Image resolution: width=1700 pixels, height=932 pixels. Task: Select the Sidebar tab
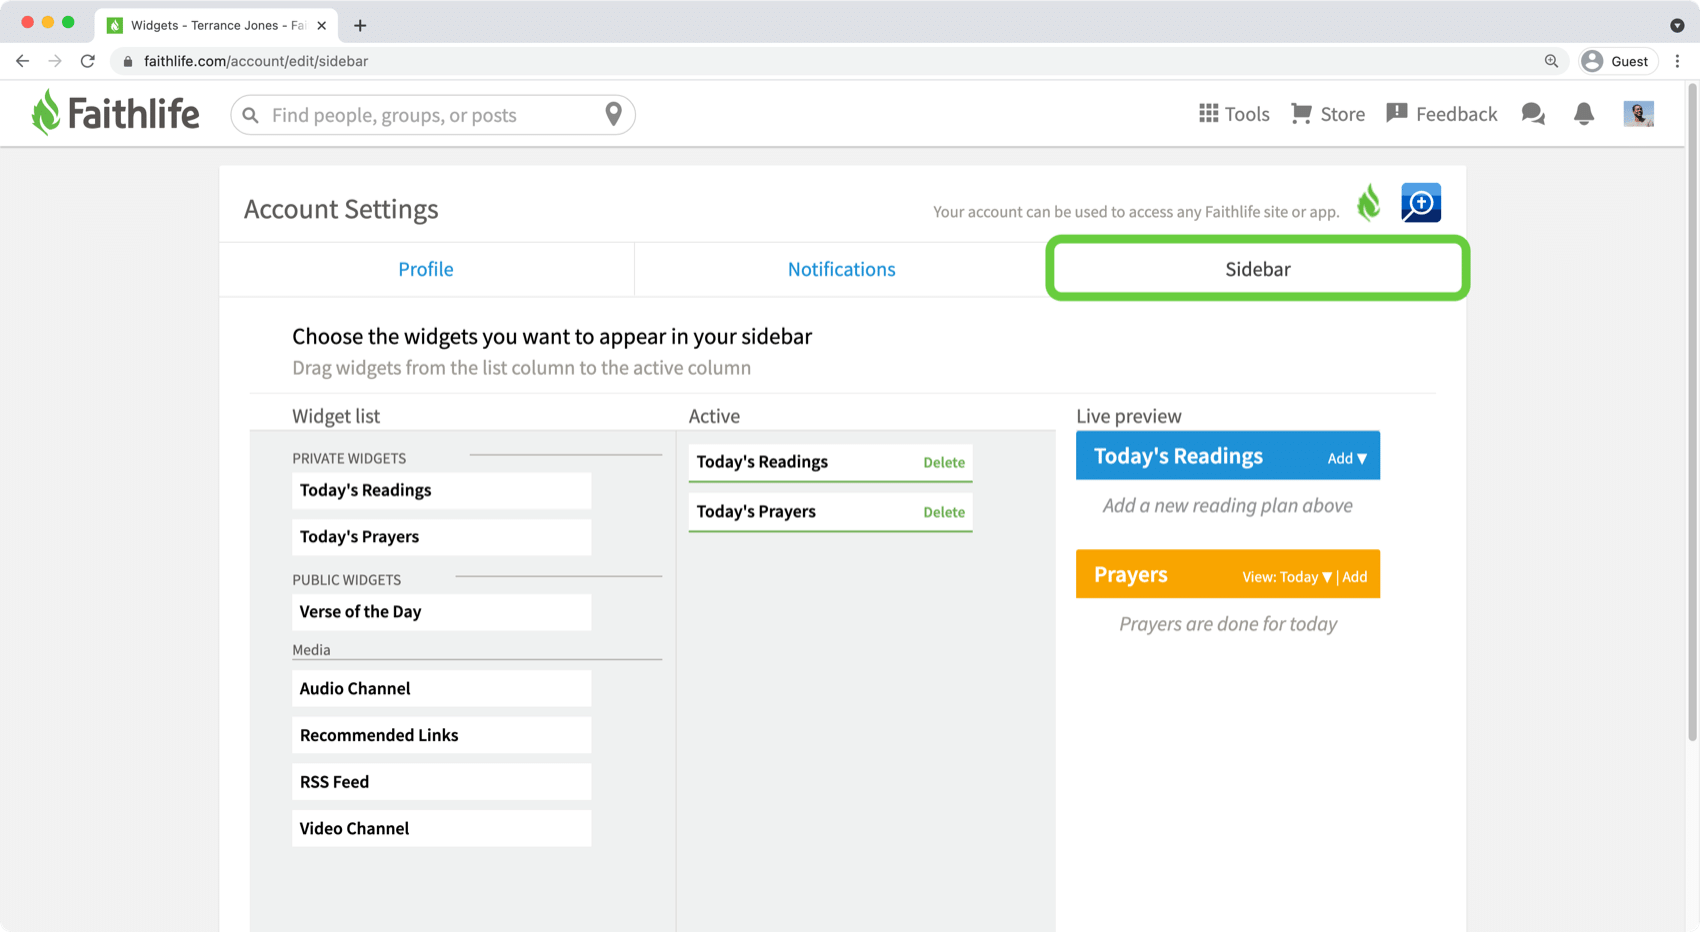pyautogui.click(x=1258, y=269)
